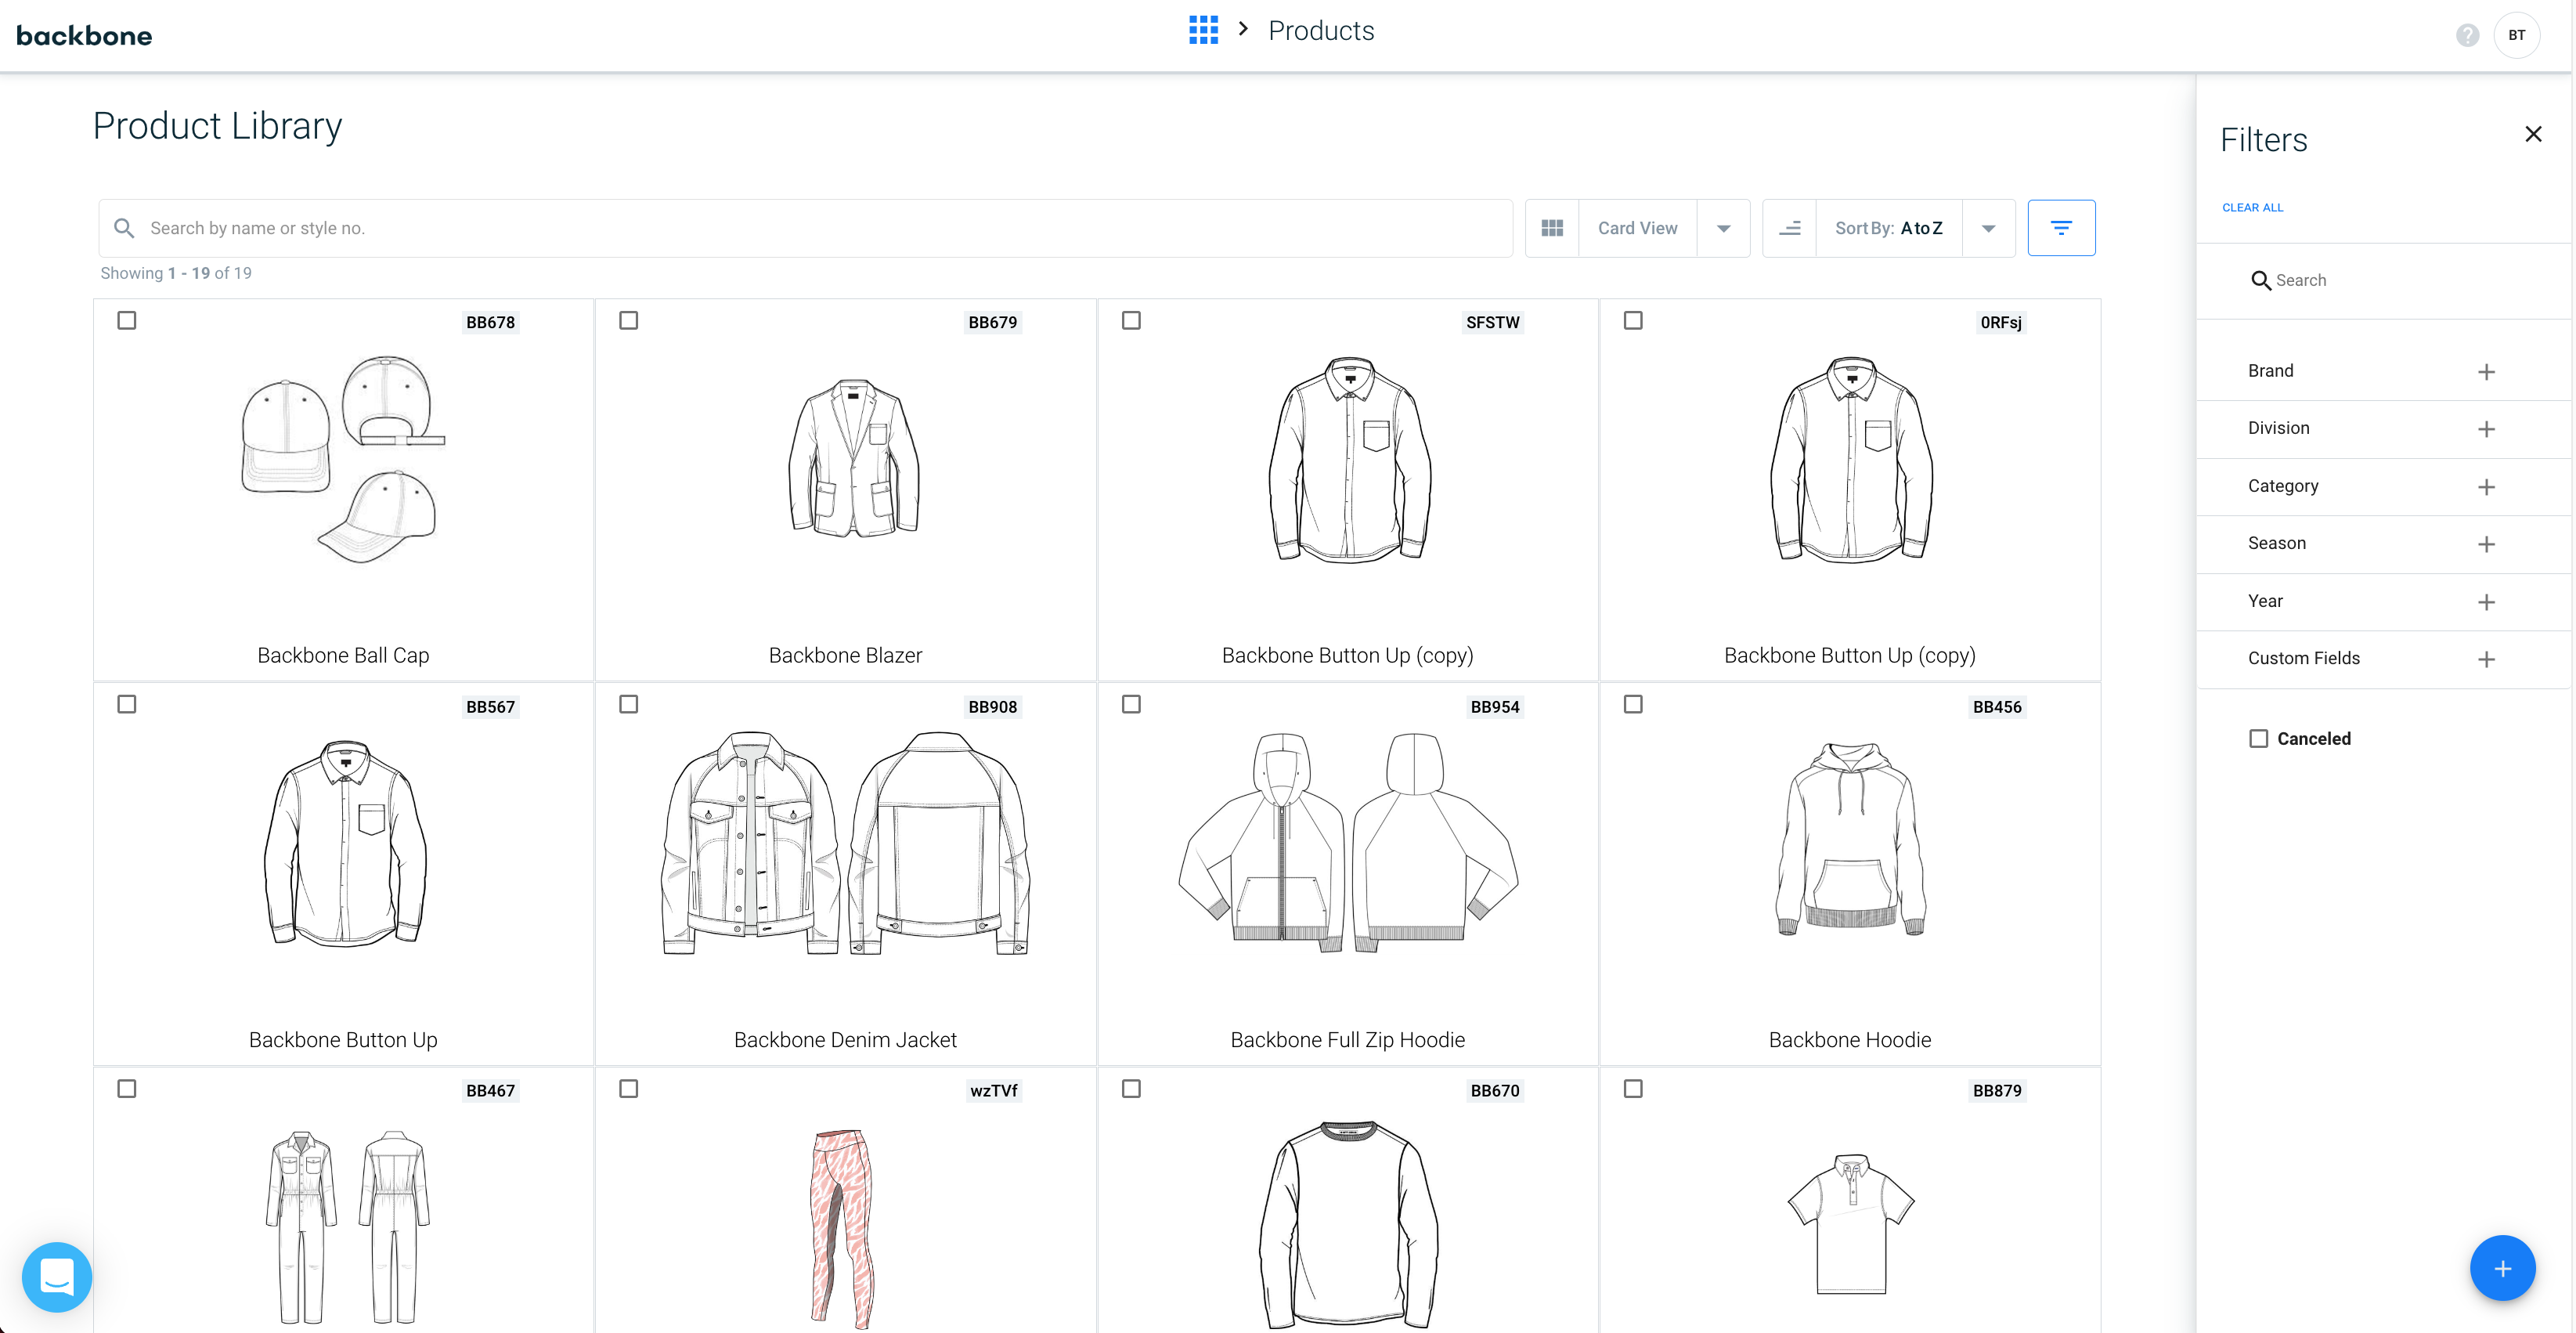Open the chat support bubble
Screen dimensions: 2576x1333
click(57, 1276)
